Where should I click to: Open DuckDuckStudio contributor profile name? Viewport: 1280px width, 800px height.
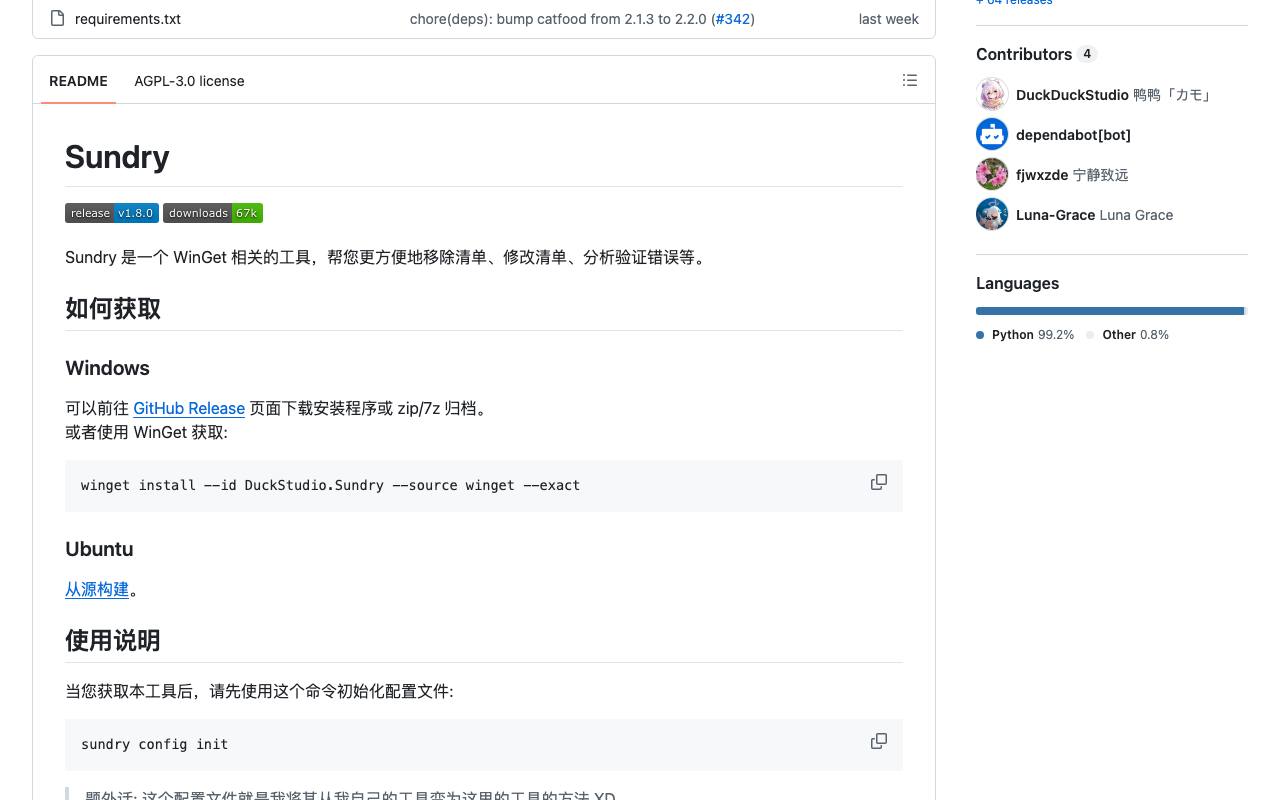pos(1072,95)
